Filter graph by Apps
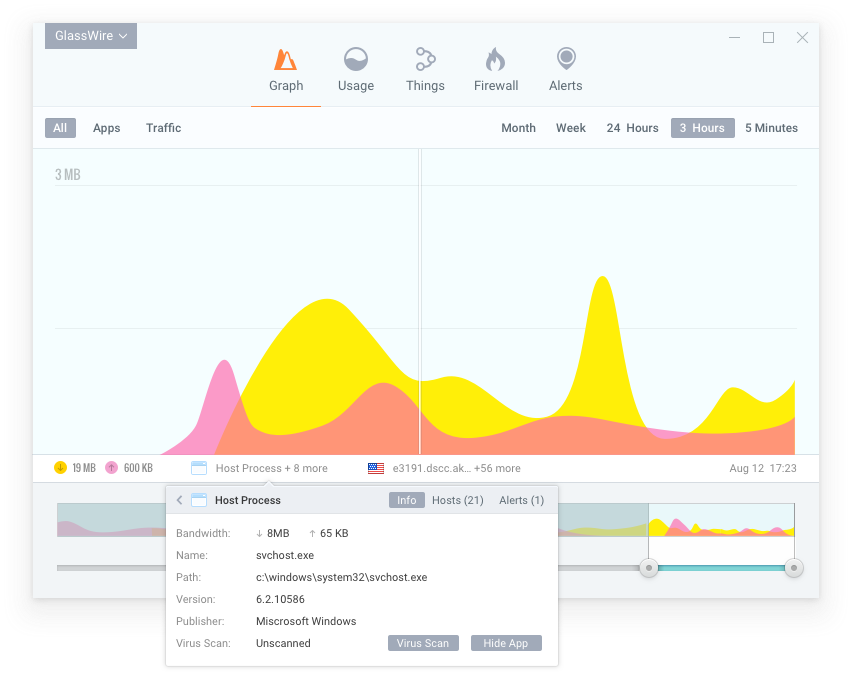Image resolution: width=852 pixels, height=679 pixels. [x=106, y=128]
